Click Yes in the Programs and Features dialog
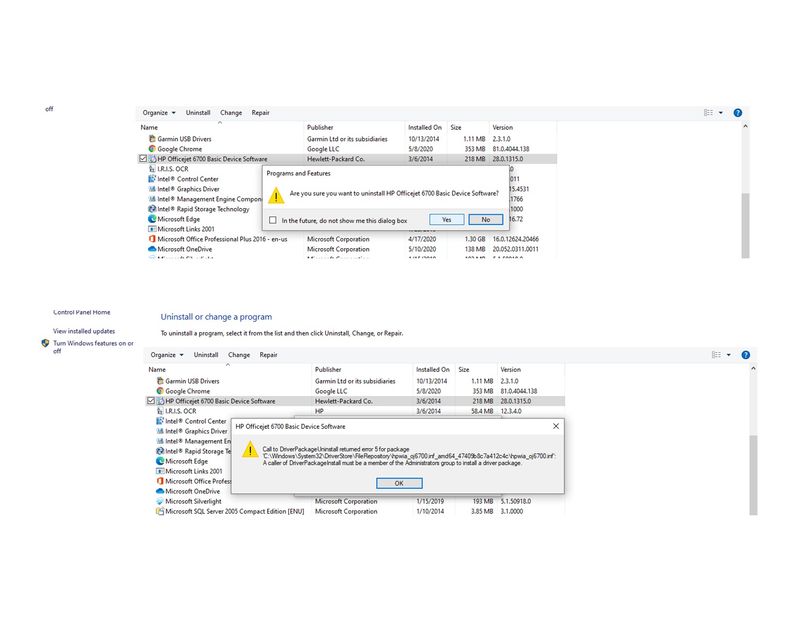The height and width of the screenshot is (618, 800). pyautogui.click(x=446, y=219)
